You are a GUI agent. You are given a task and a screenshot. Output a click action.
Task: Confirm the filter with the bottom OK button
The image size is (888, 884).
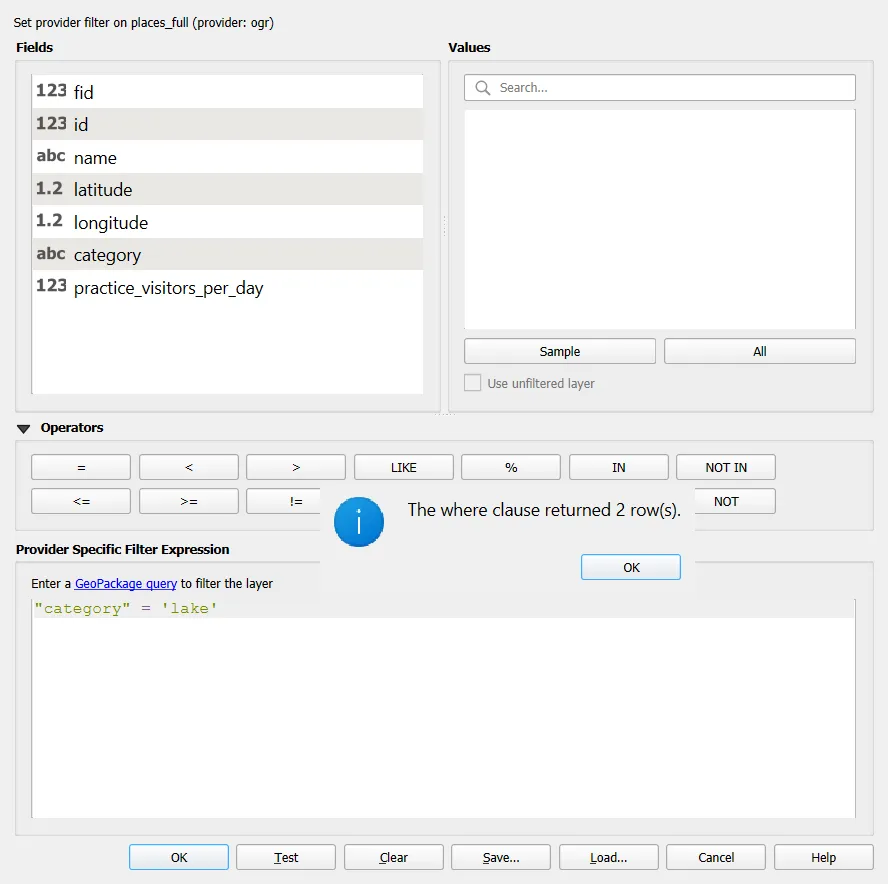(x=179, y=857)
